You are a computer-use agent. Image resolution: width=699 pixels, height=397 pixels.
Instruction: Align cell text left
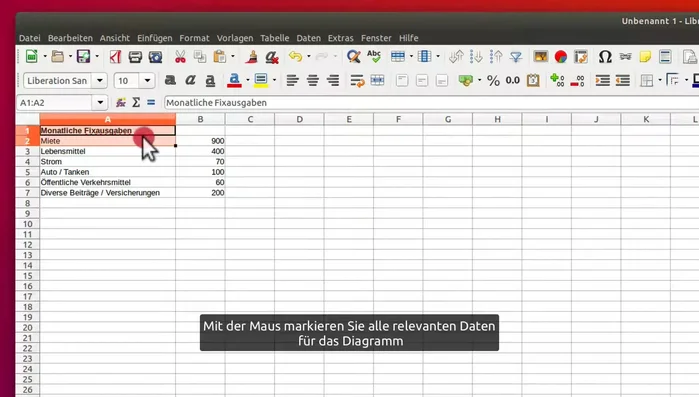tap(292, 81)
